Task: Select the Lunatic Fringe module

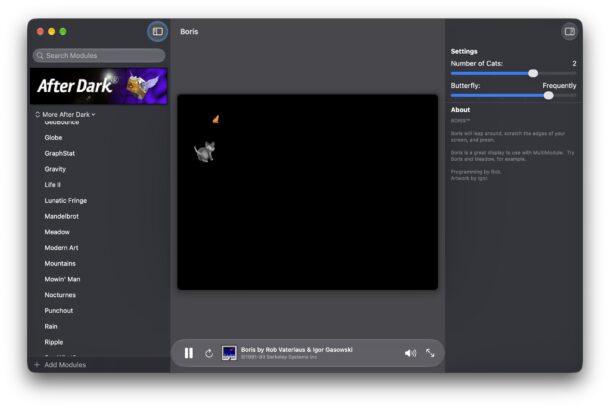Action: coord(66,200)
